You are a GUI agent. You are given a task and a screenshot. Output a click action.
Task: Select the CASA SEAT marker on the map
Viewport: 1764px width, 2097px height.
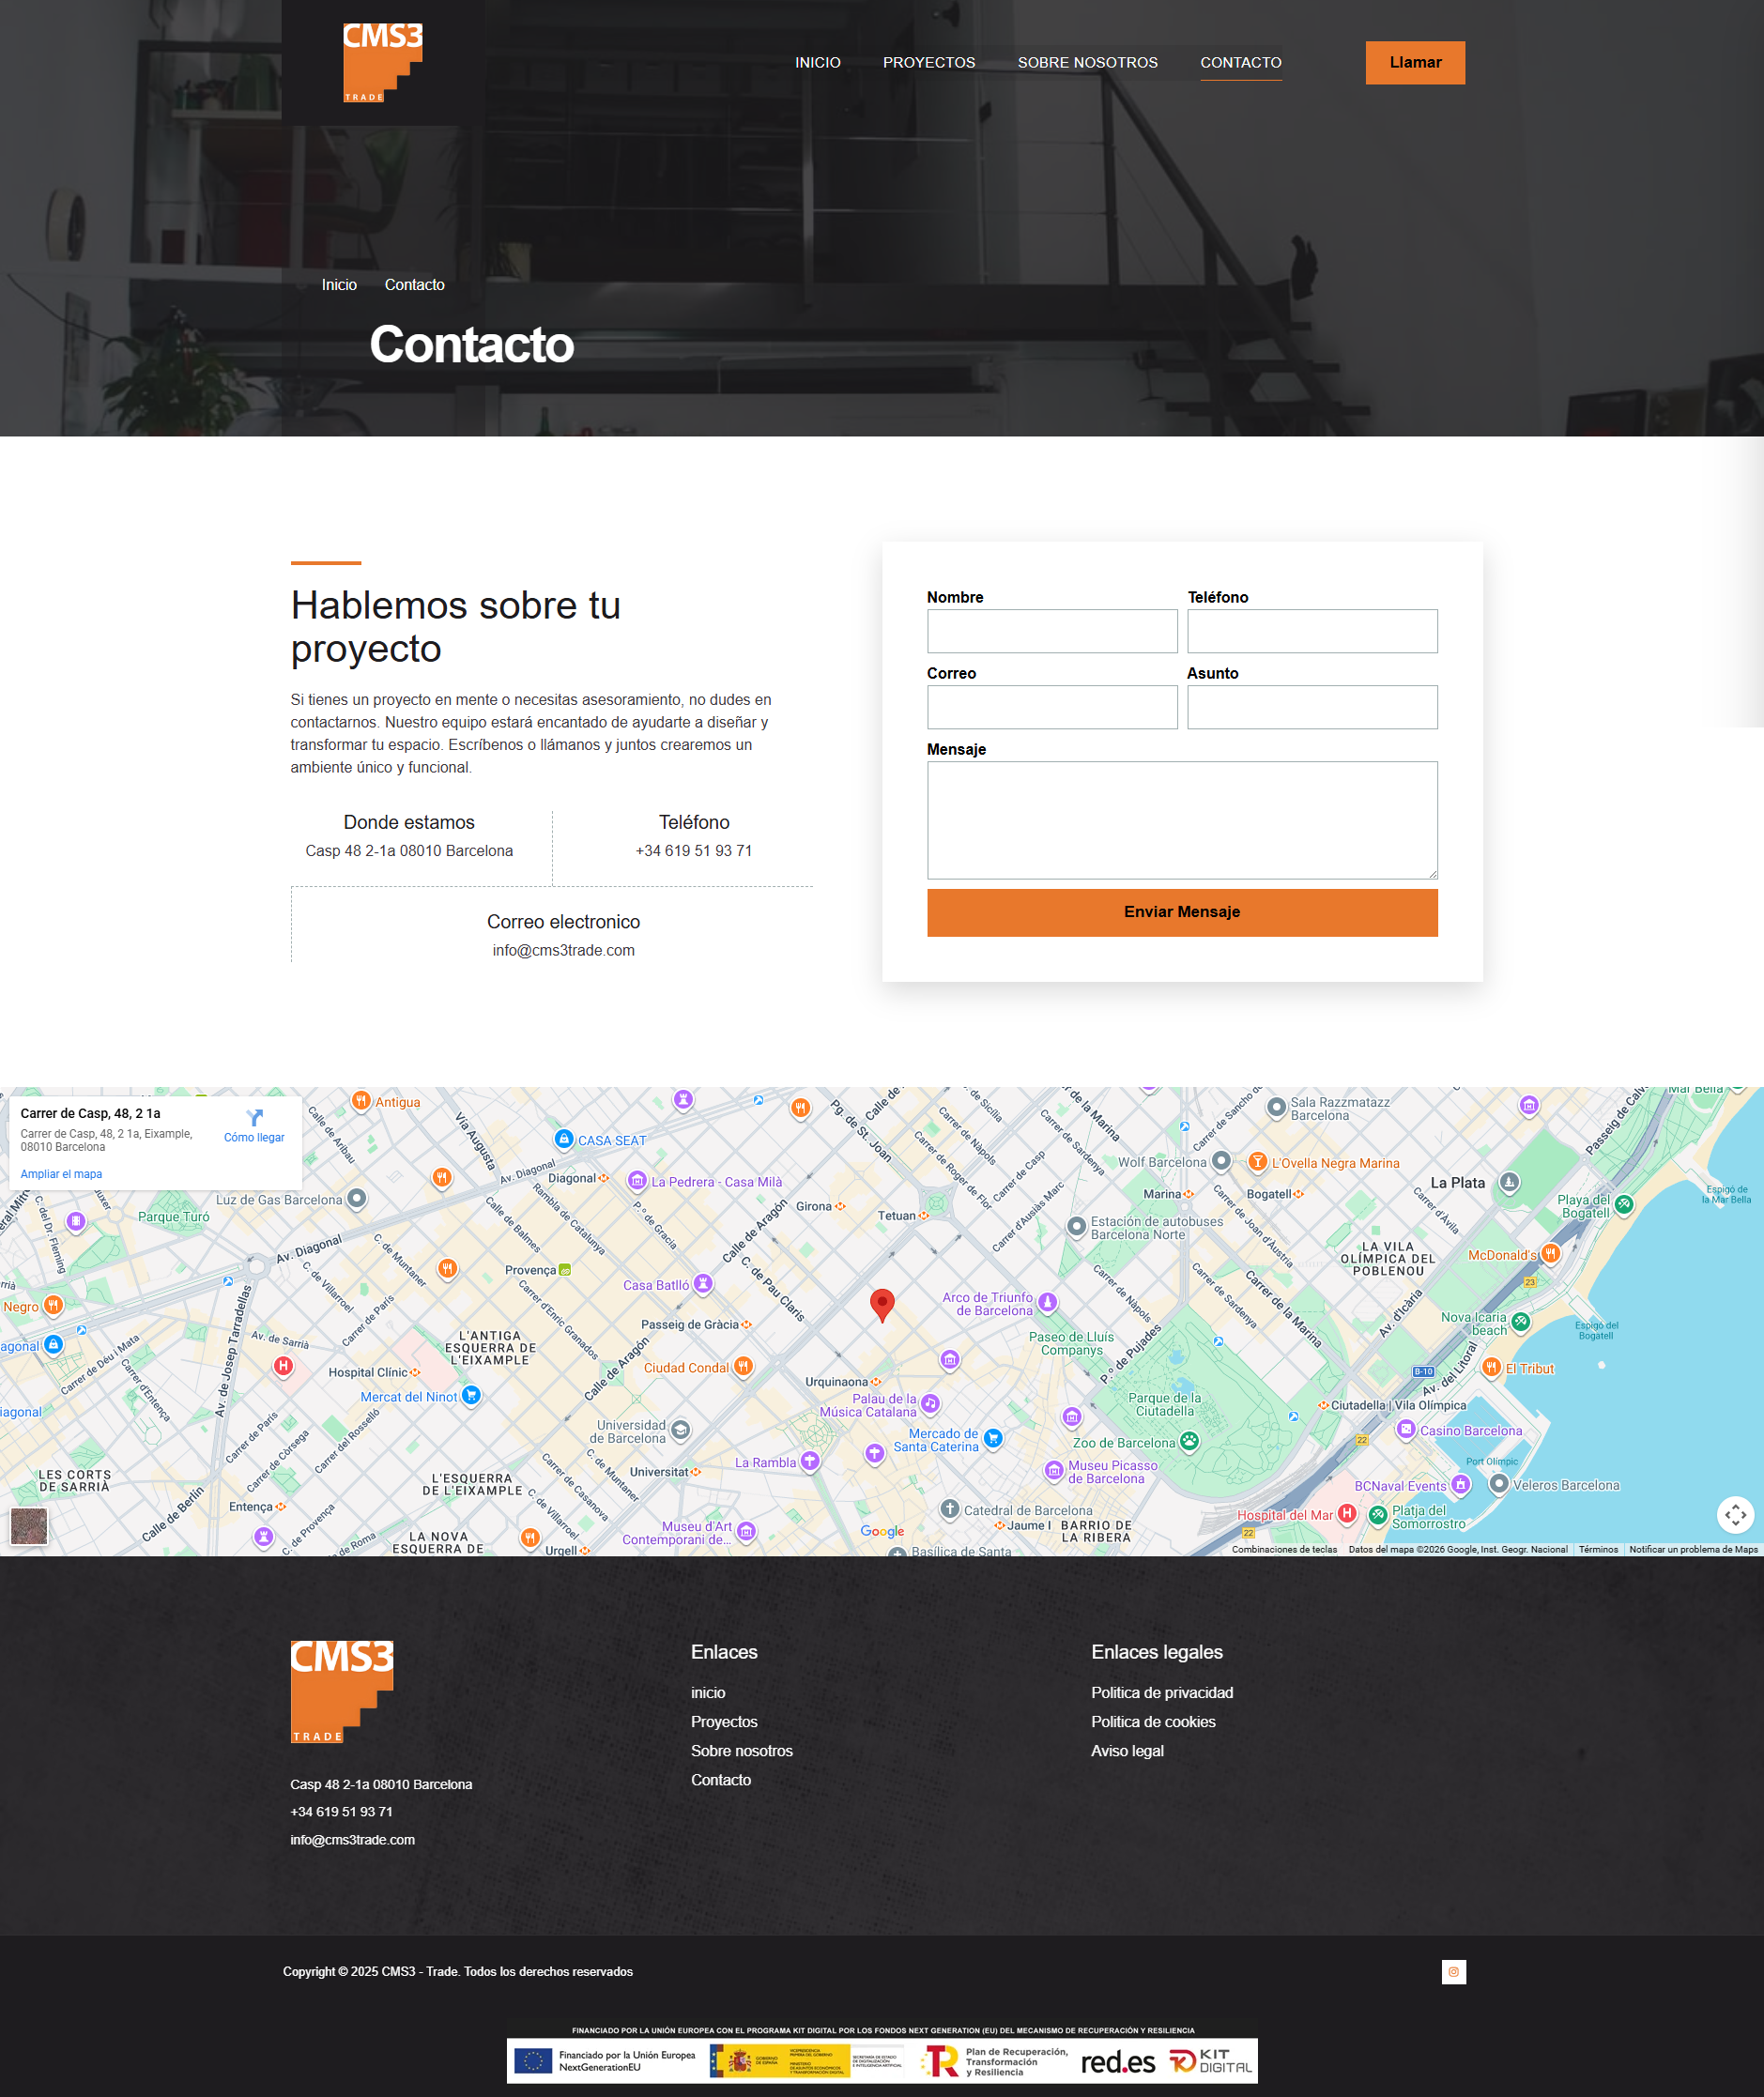(x=564, y=1139)
